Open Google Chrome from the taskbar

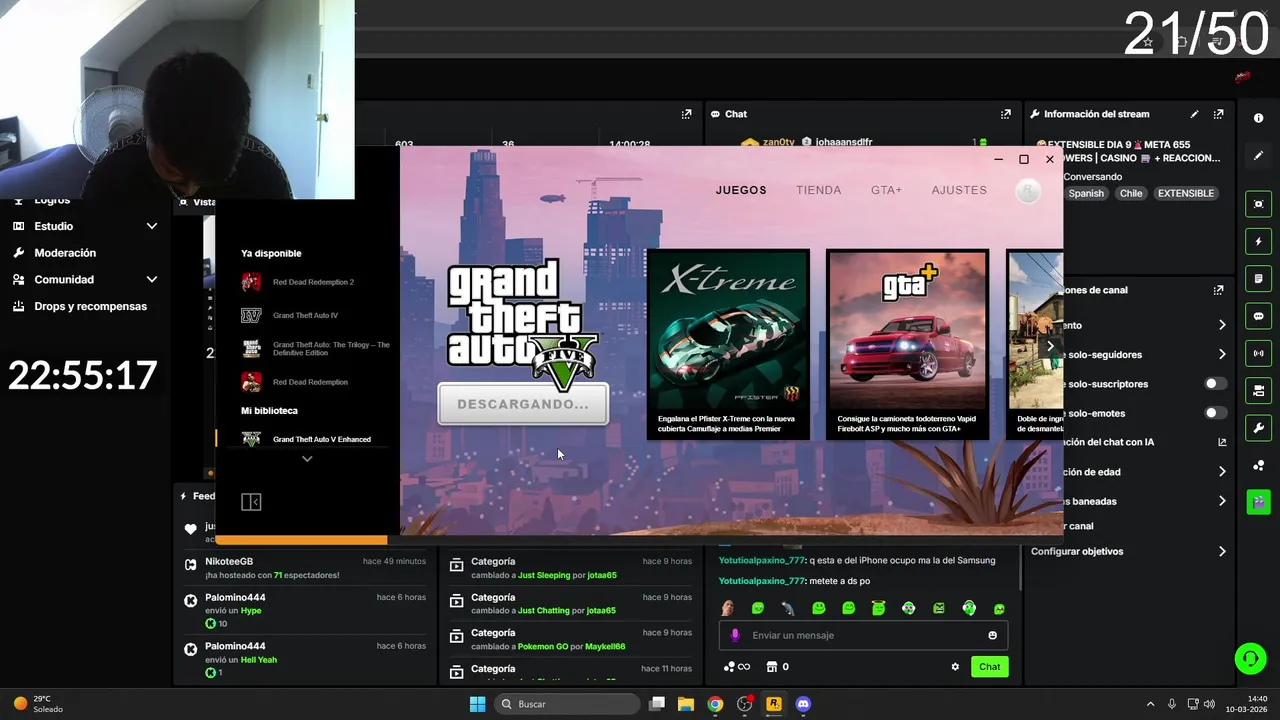pyautogui.click(x=715, y=704)
